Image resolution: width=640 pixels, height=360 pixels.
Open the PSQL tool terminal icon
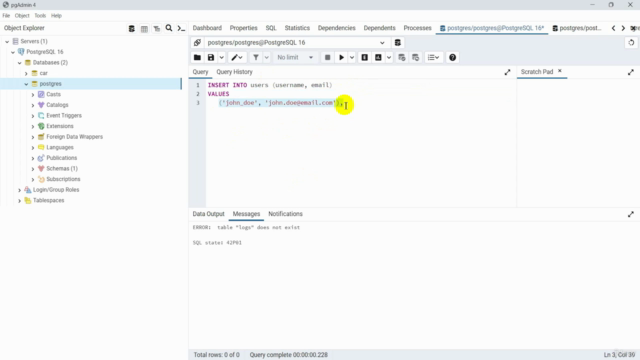click(181, 29)
